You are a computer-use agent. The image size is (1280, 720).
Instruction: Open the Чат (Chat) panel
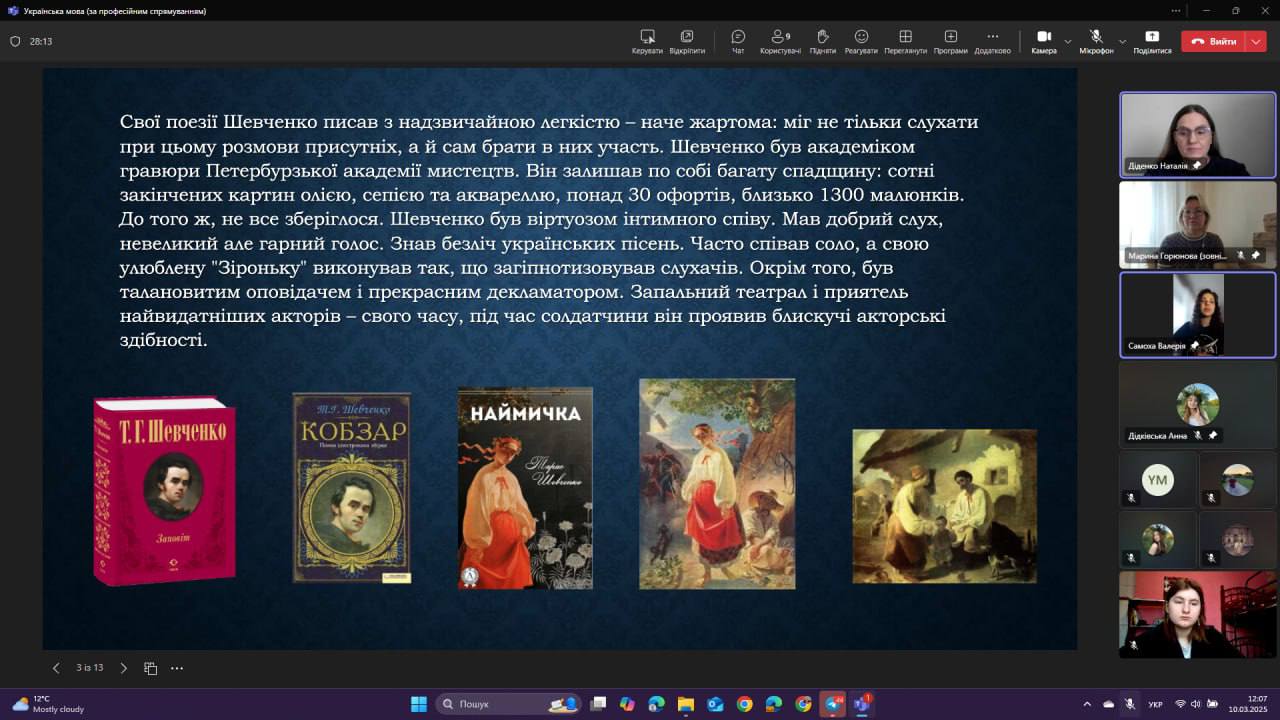click(x=738, y=41)
